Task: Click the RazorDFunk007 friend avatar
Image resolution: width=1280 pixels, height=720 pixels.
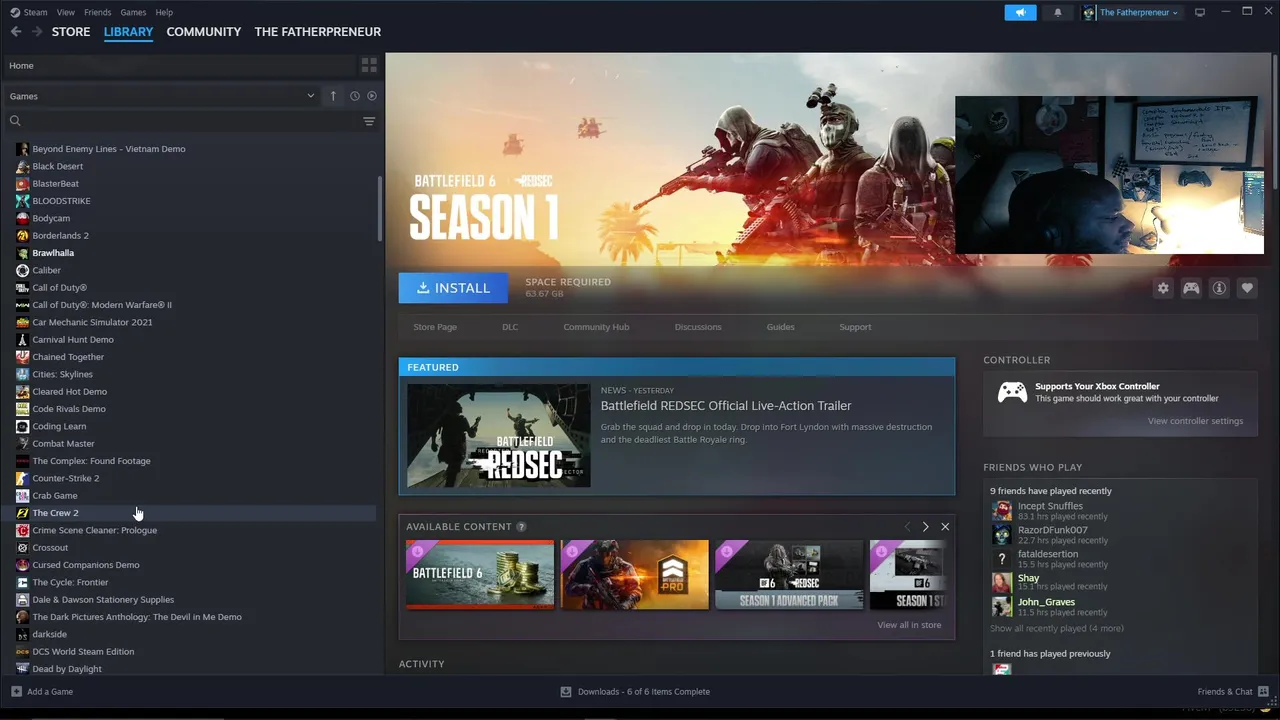Action: [1001, 534]
